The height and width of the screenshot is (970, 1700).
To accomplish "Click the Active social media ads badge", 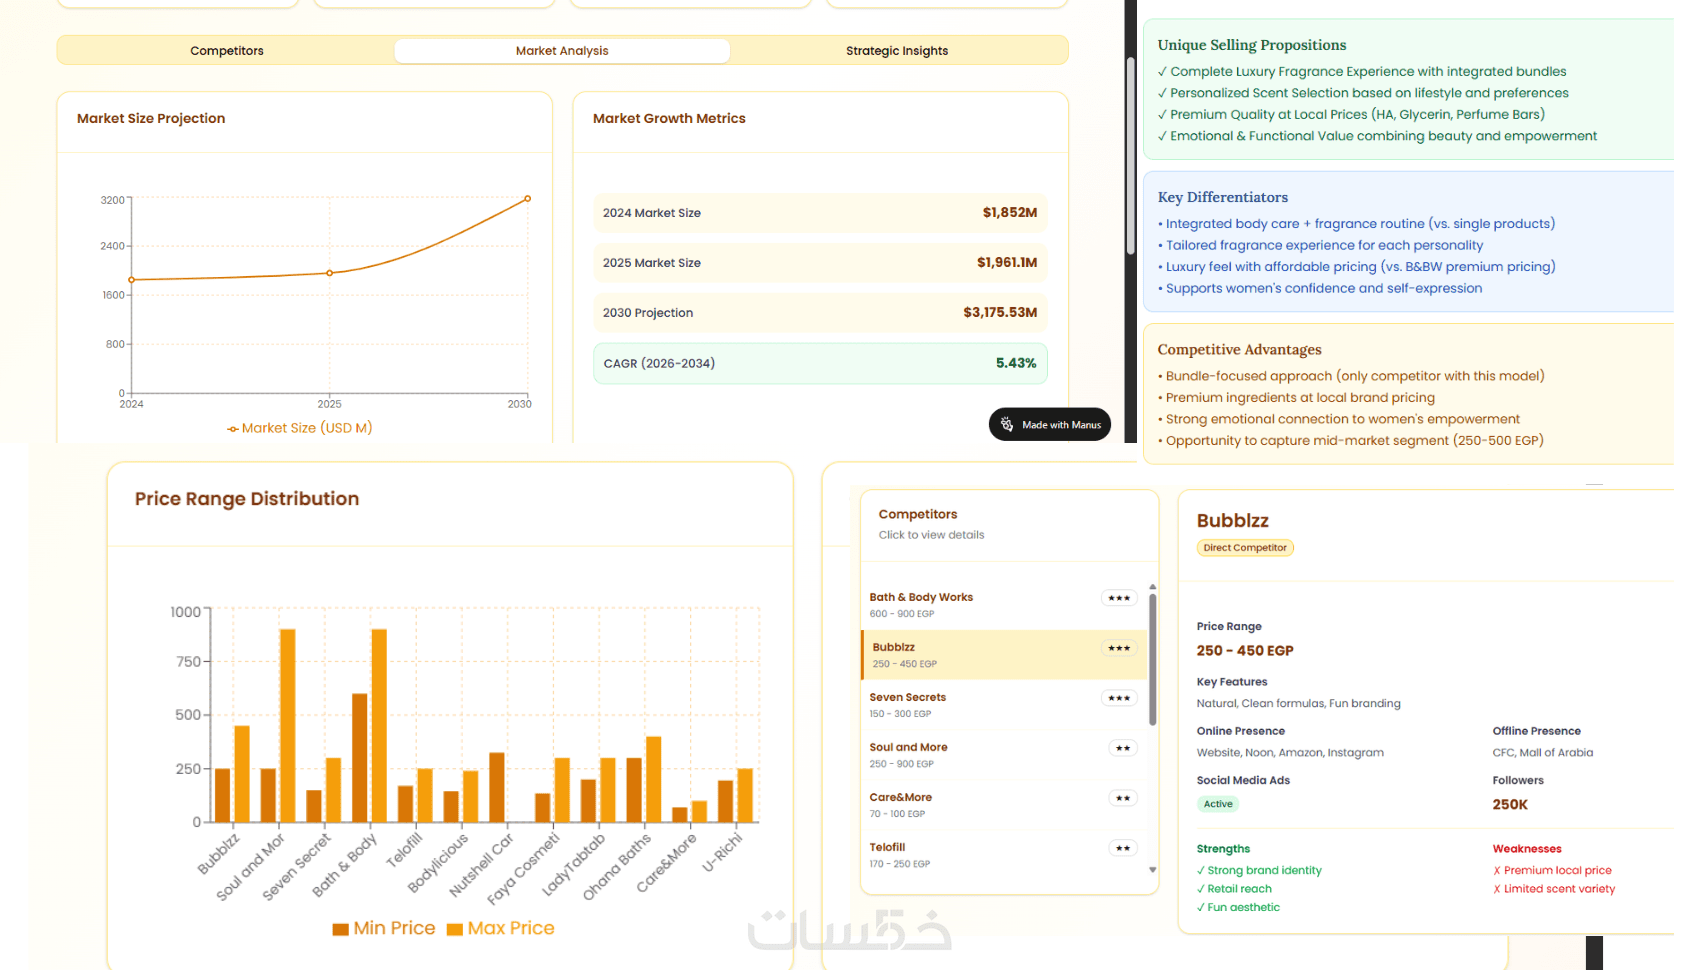I will pos(1218,804).
